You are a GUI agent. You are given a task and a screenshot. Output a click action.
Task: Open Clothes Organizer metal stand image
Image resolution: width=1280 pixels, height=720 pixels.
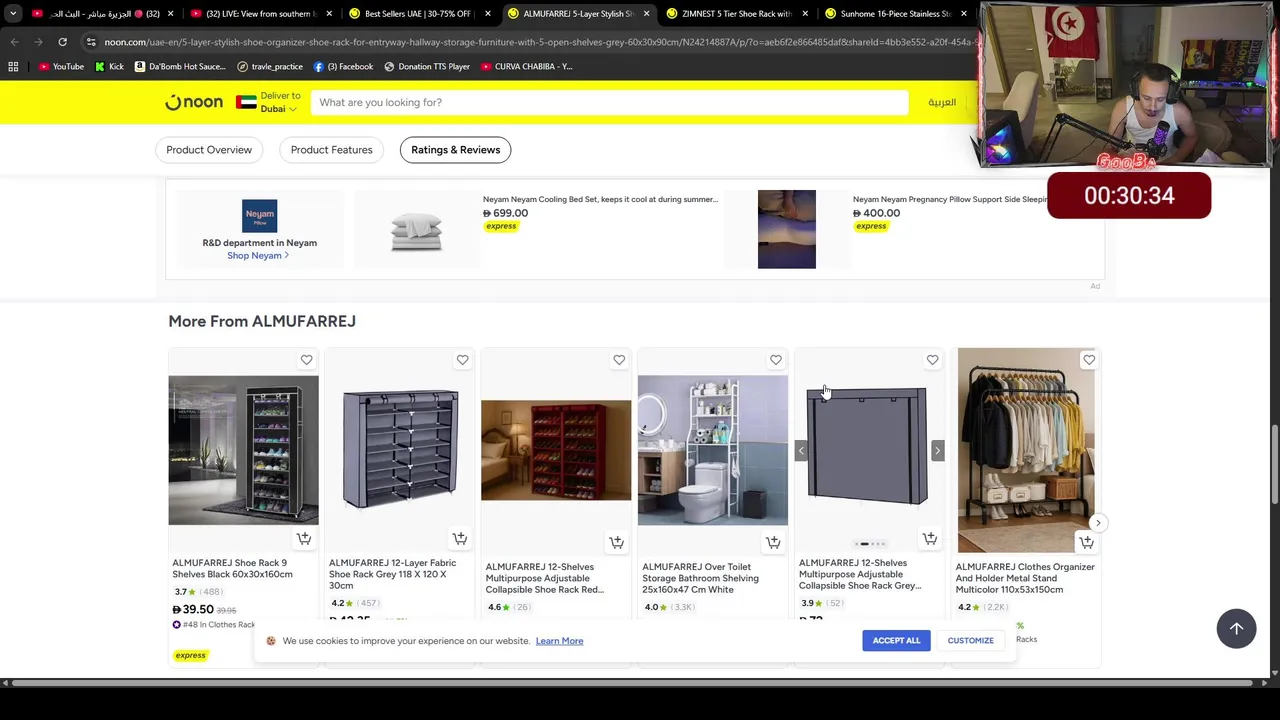(x=1026, y=450)
